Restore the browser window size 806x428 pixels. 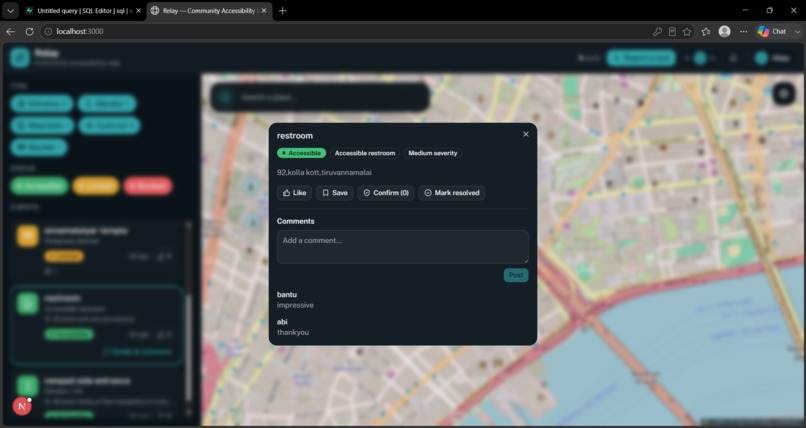(770, 10)
